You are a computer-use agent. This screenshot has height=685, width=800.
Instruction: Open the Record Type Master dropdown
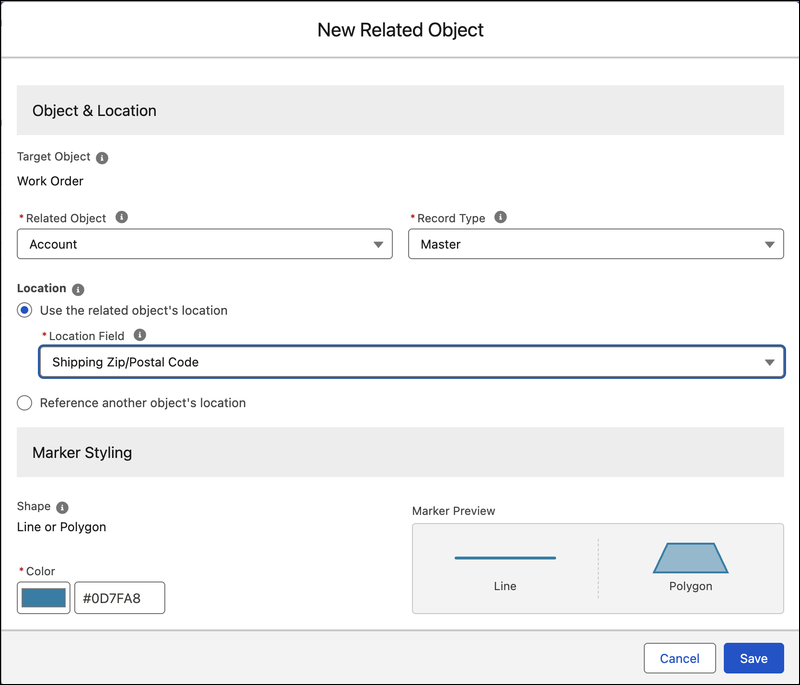click(596, 244)
